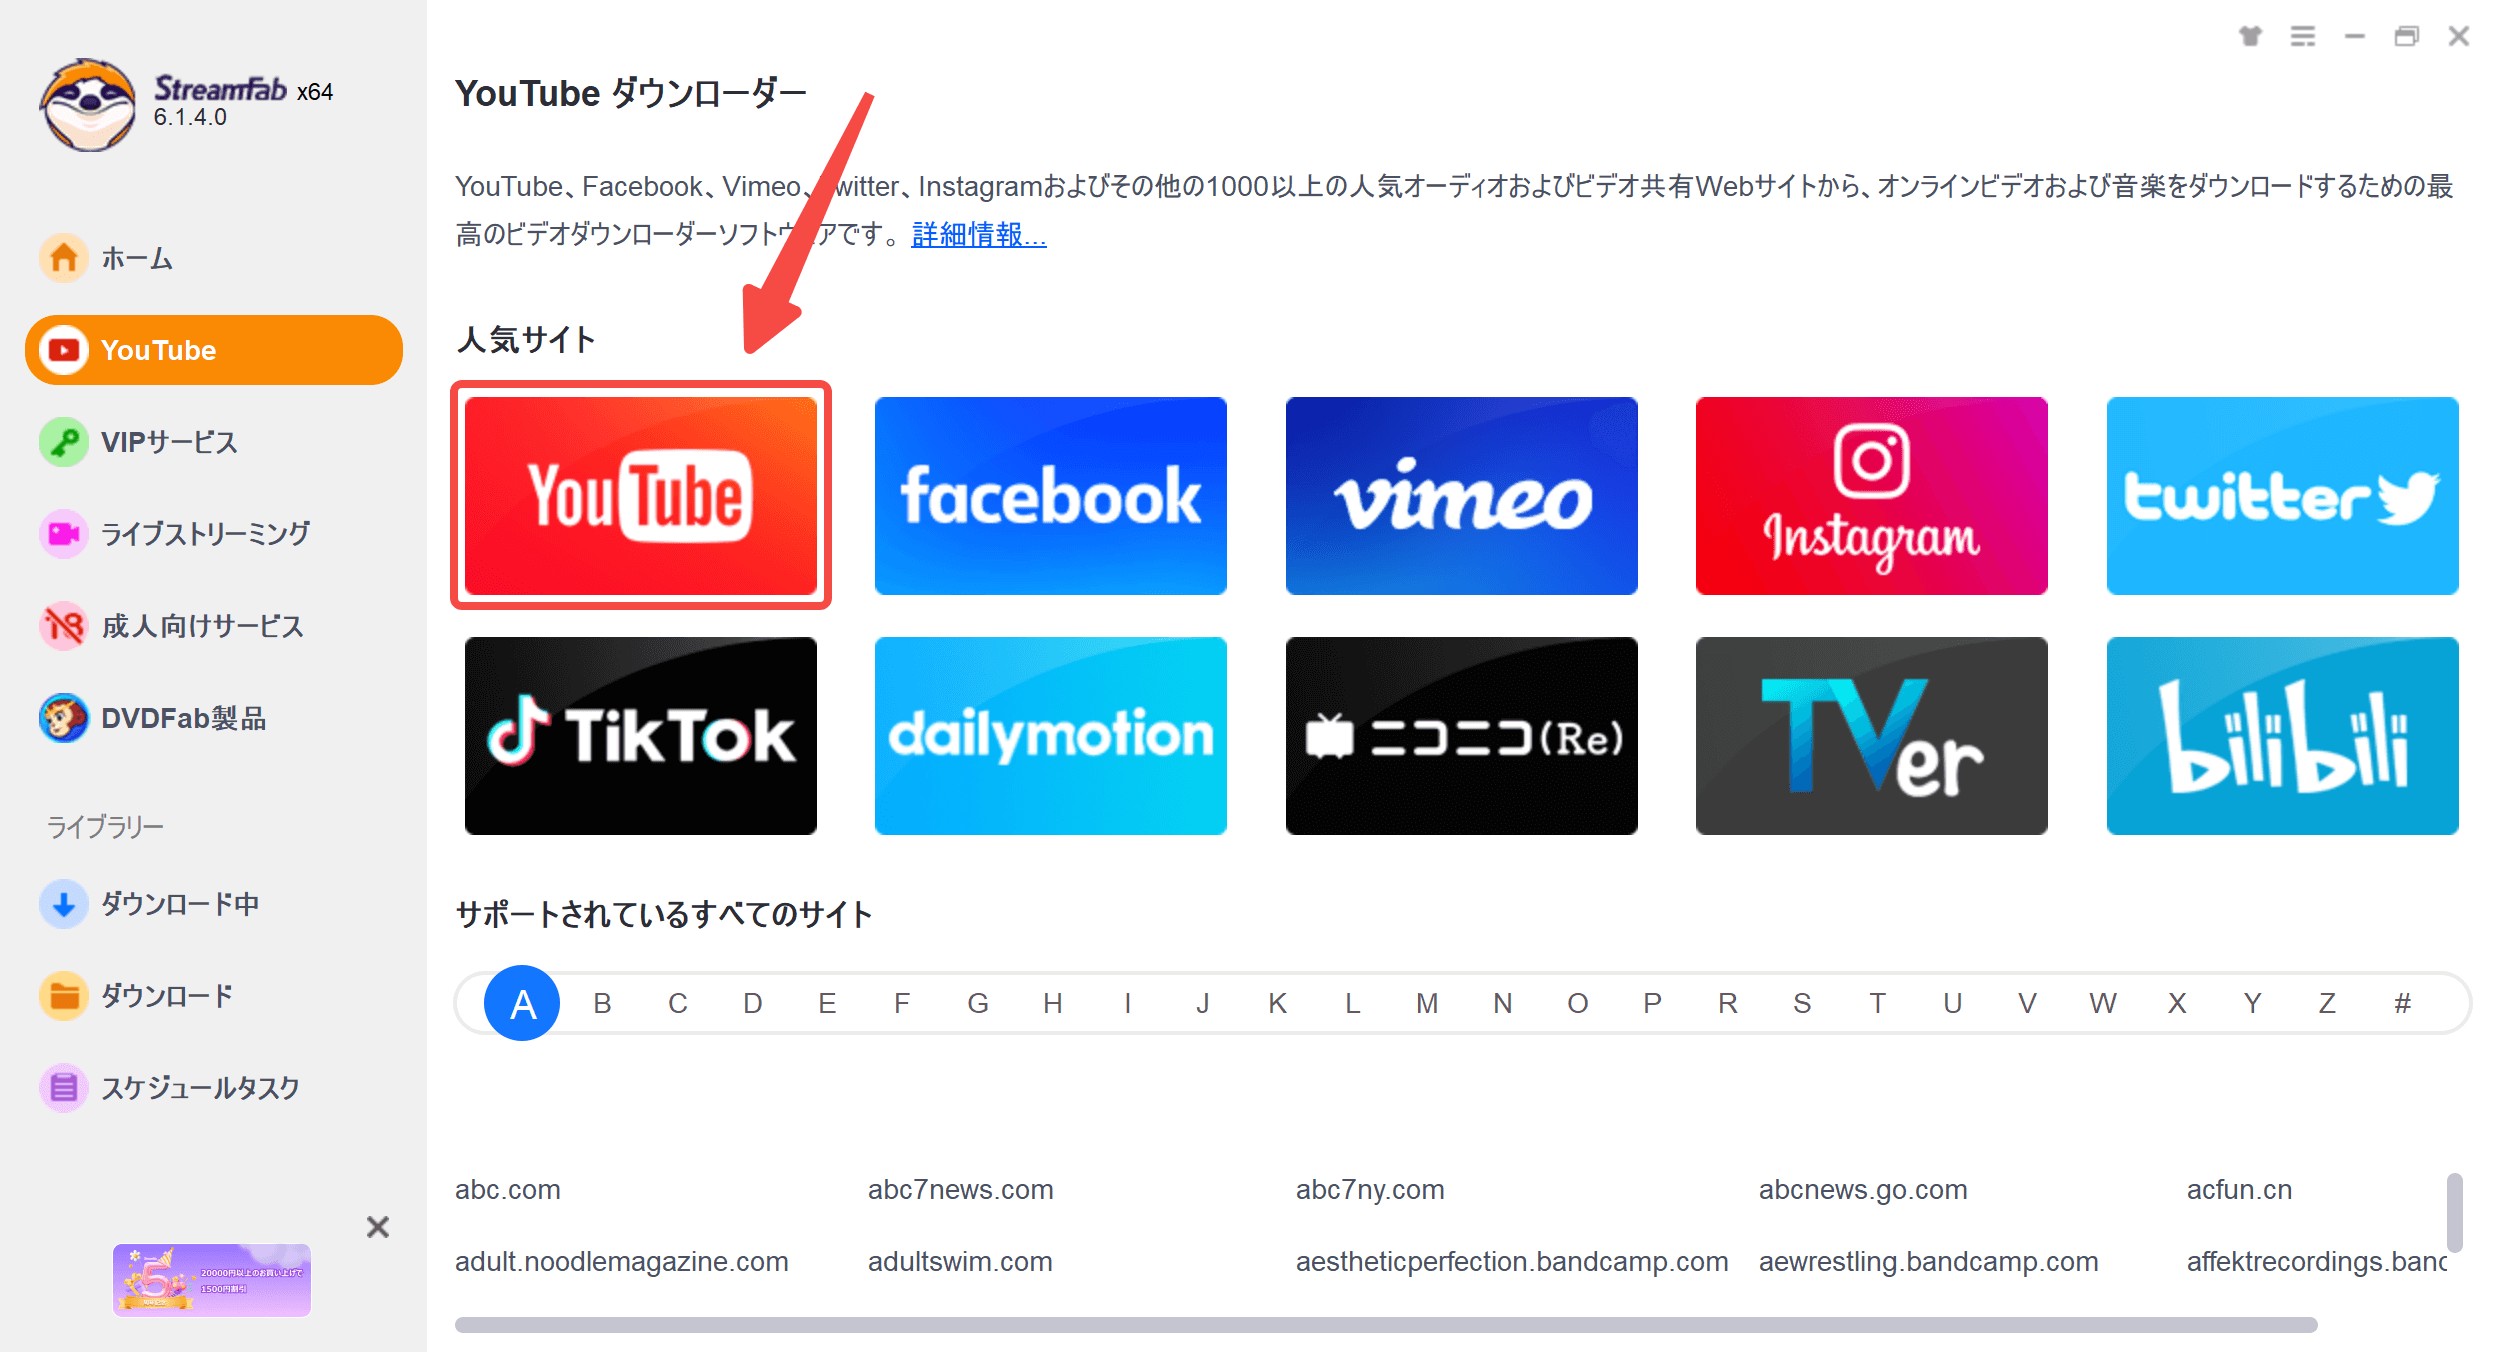Open scheduled tasks in the sidebar
This screenshot has width=2496, height=1352.
point(170,1088)
